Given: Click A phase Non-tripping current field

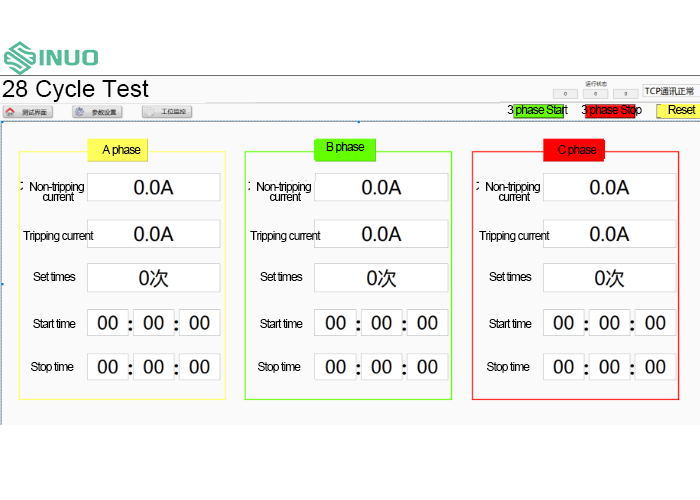Looking at the screenshot, I should pyautogui.click(x=153, y=187).
